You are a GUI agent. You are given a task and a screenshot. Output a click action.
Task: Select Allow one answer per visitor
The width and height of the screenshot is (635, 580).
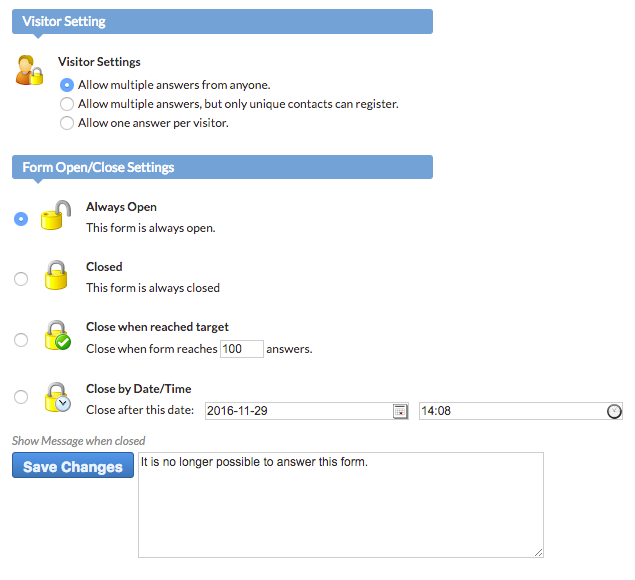tap(67, 123)
